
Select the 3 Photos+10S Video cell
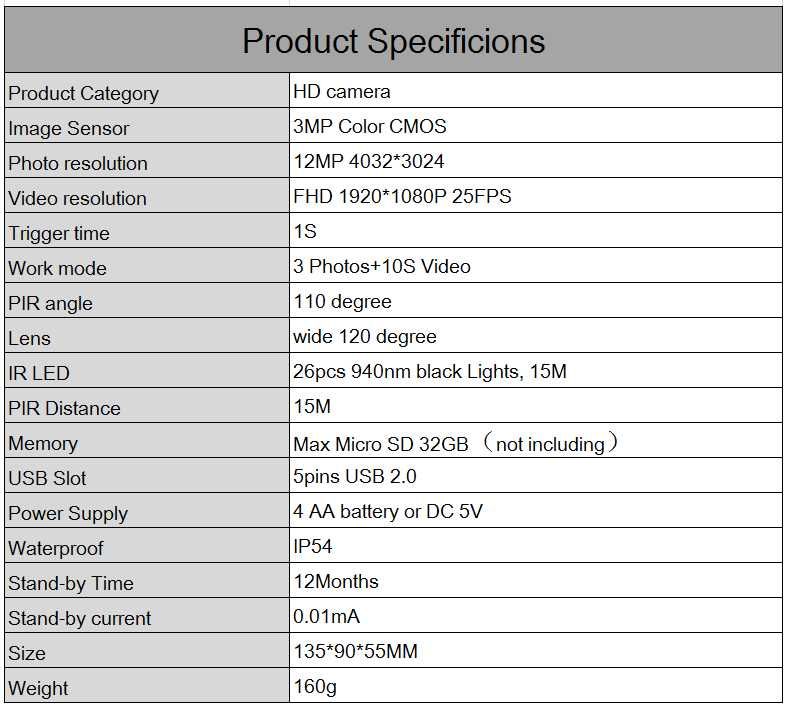(x=536, y=265)
